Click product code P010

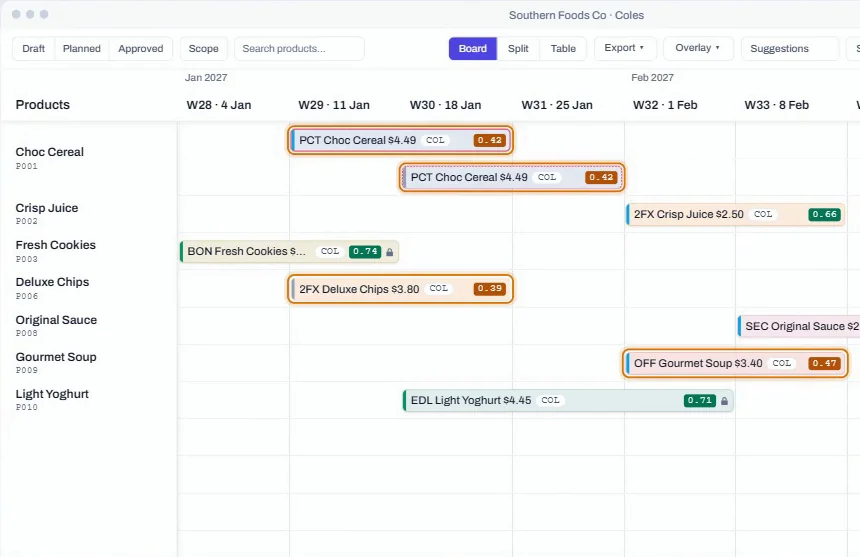[26, 407]
